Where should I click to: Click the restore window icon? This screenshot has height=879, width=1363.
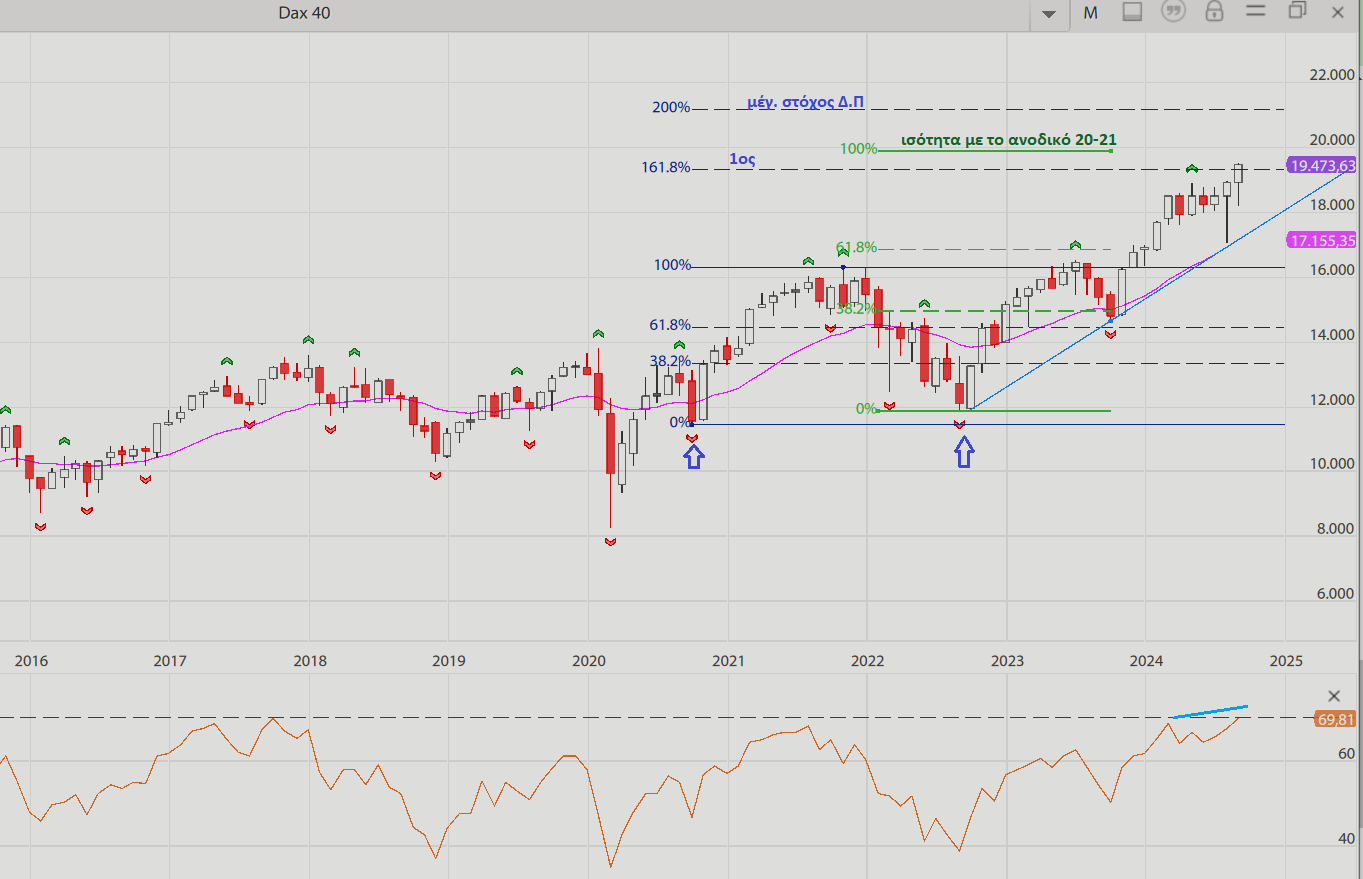(x=1298, y=11)
